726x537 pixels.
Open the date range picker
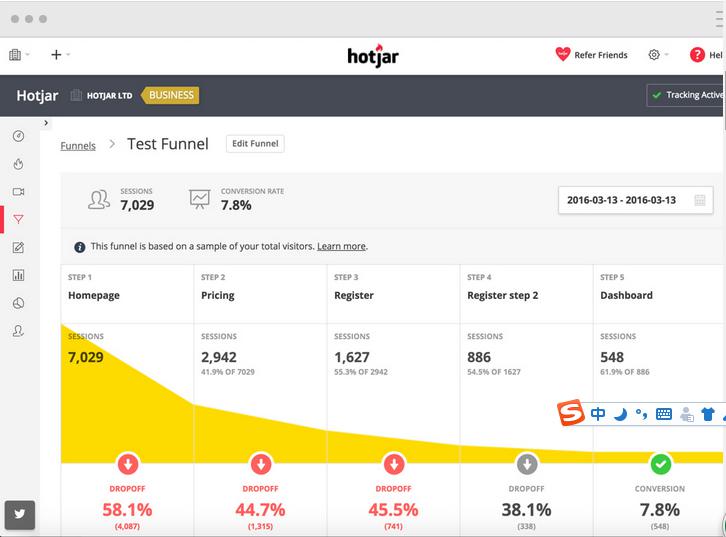click(x=636, y=200)
